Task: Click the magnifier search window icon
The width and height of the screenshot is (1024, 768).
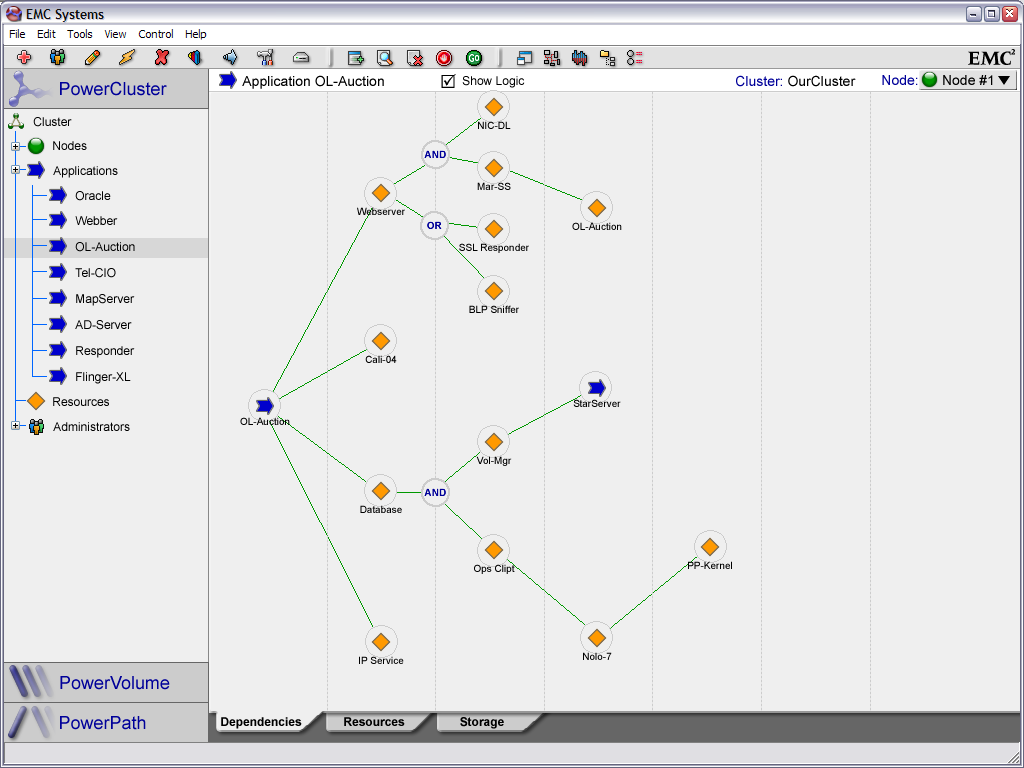Action: point(385,58)
